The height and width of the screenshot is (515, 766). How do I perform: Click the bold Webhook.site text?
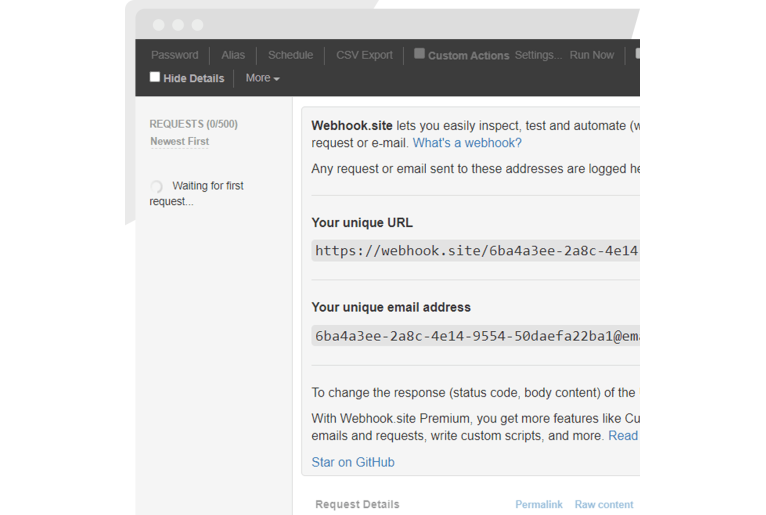pos(352,126)
